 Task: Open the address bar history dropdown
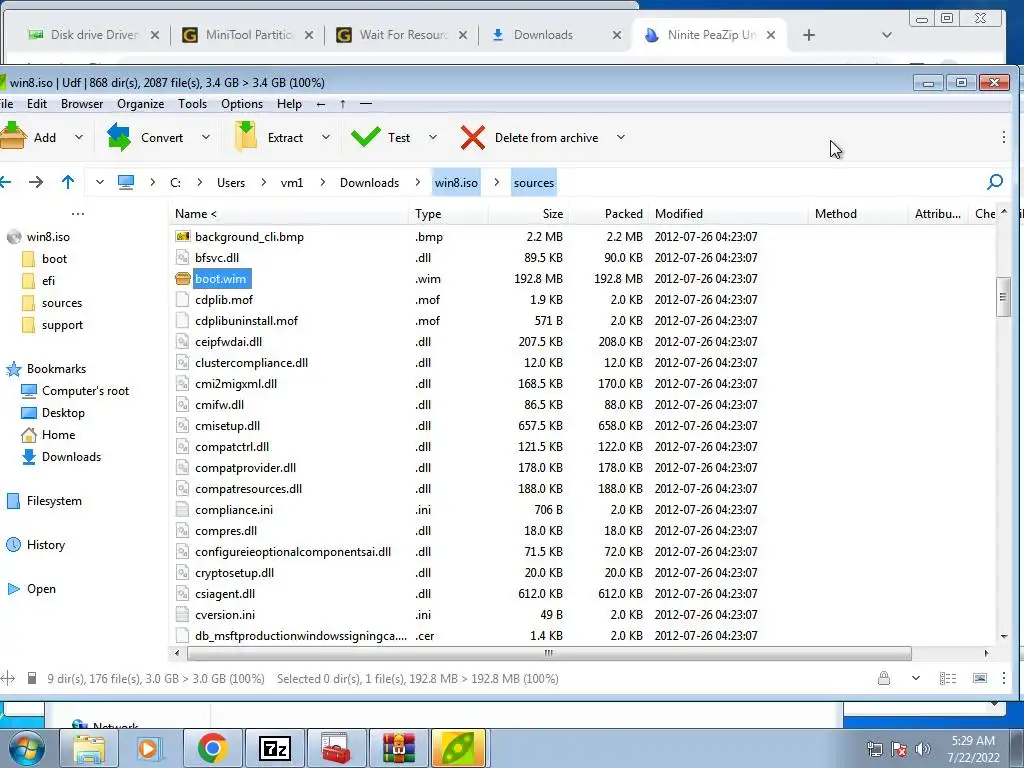click(99, 182)
